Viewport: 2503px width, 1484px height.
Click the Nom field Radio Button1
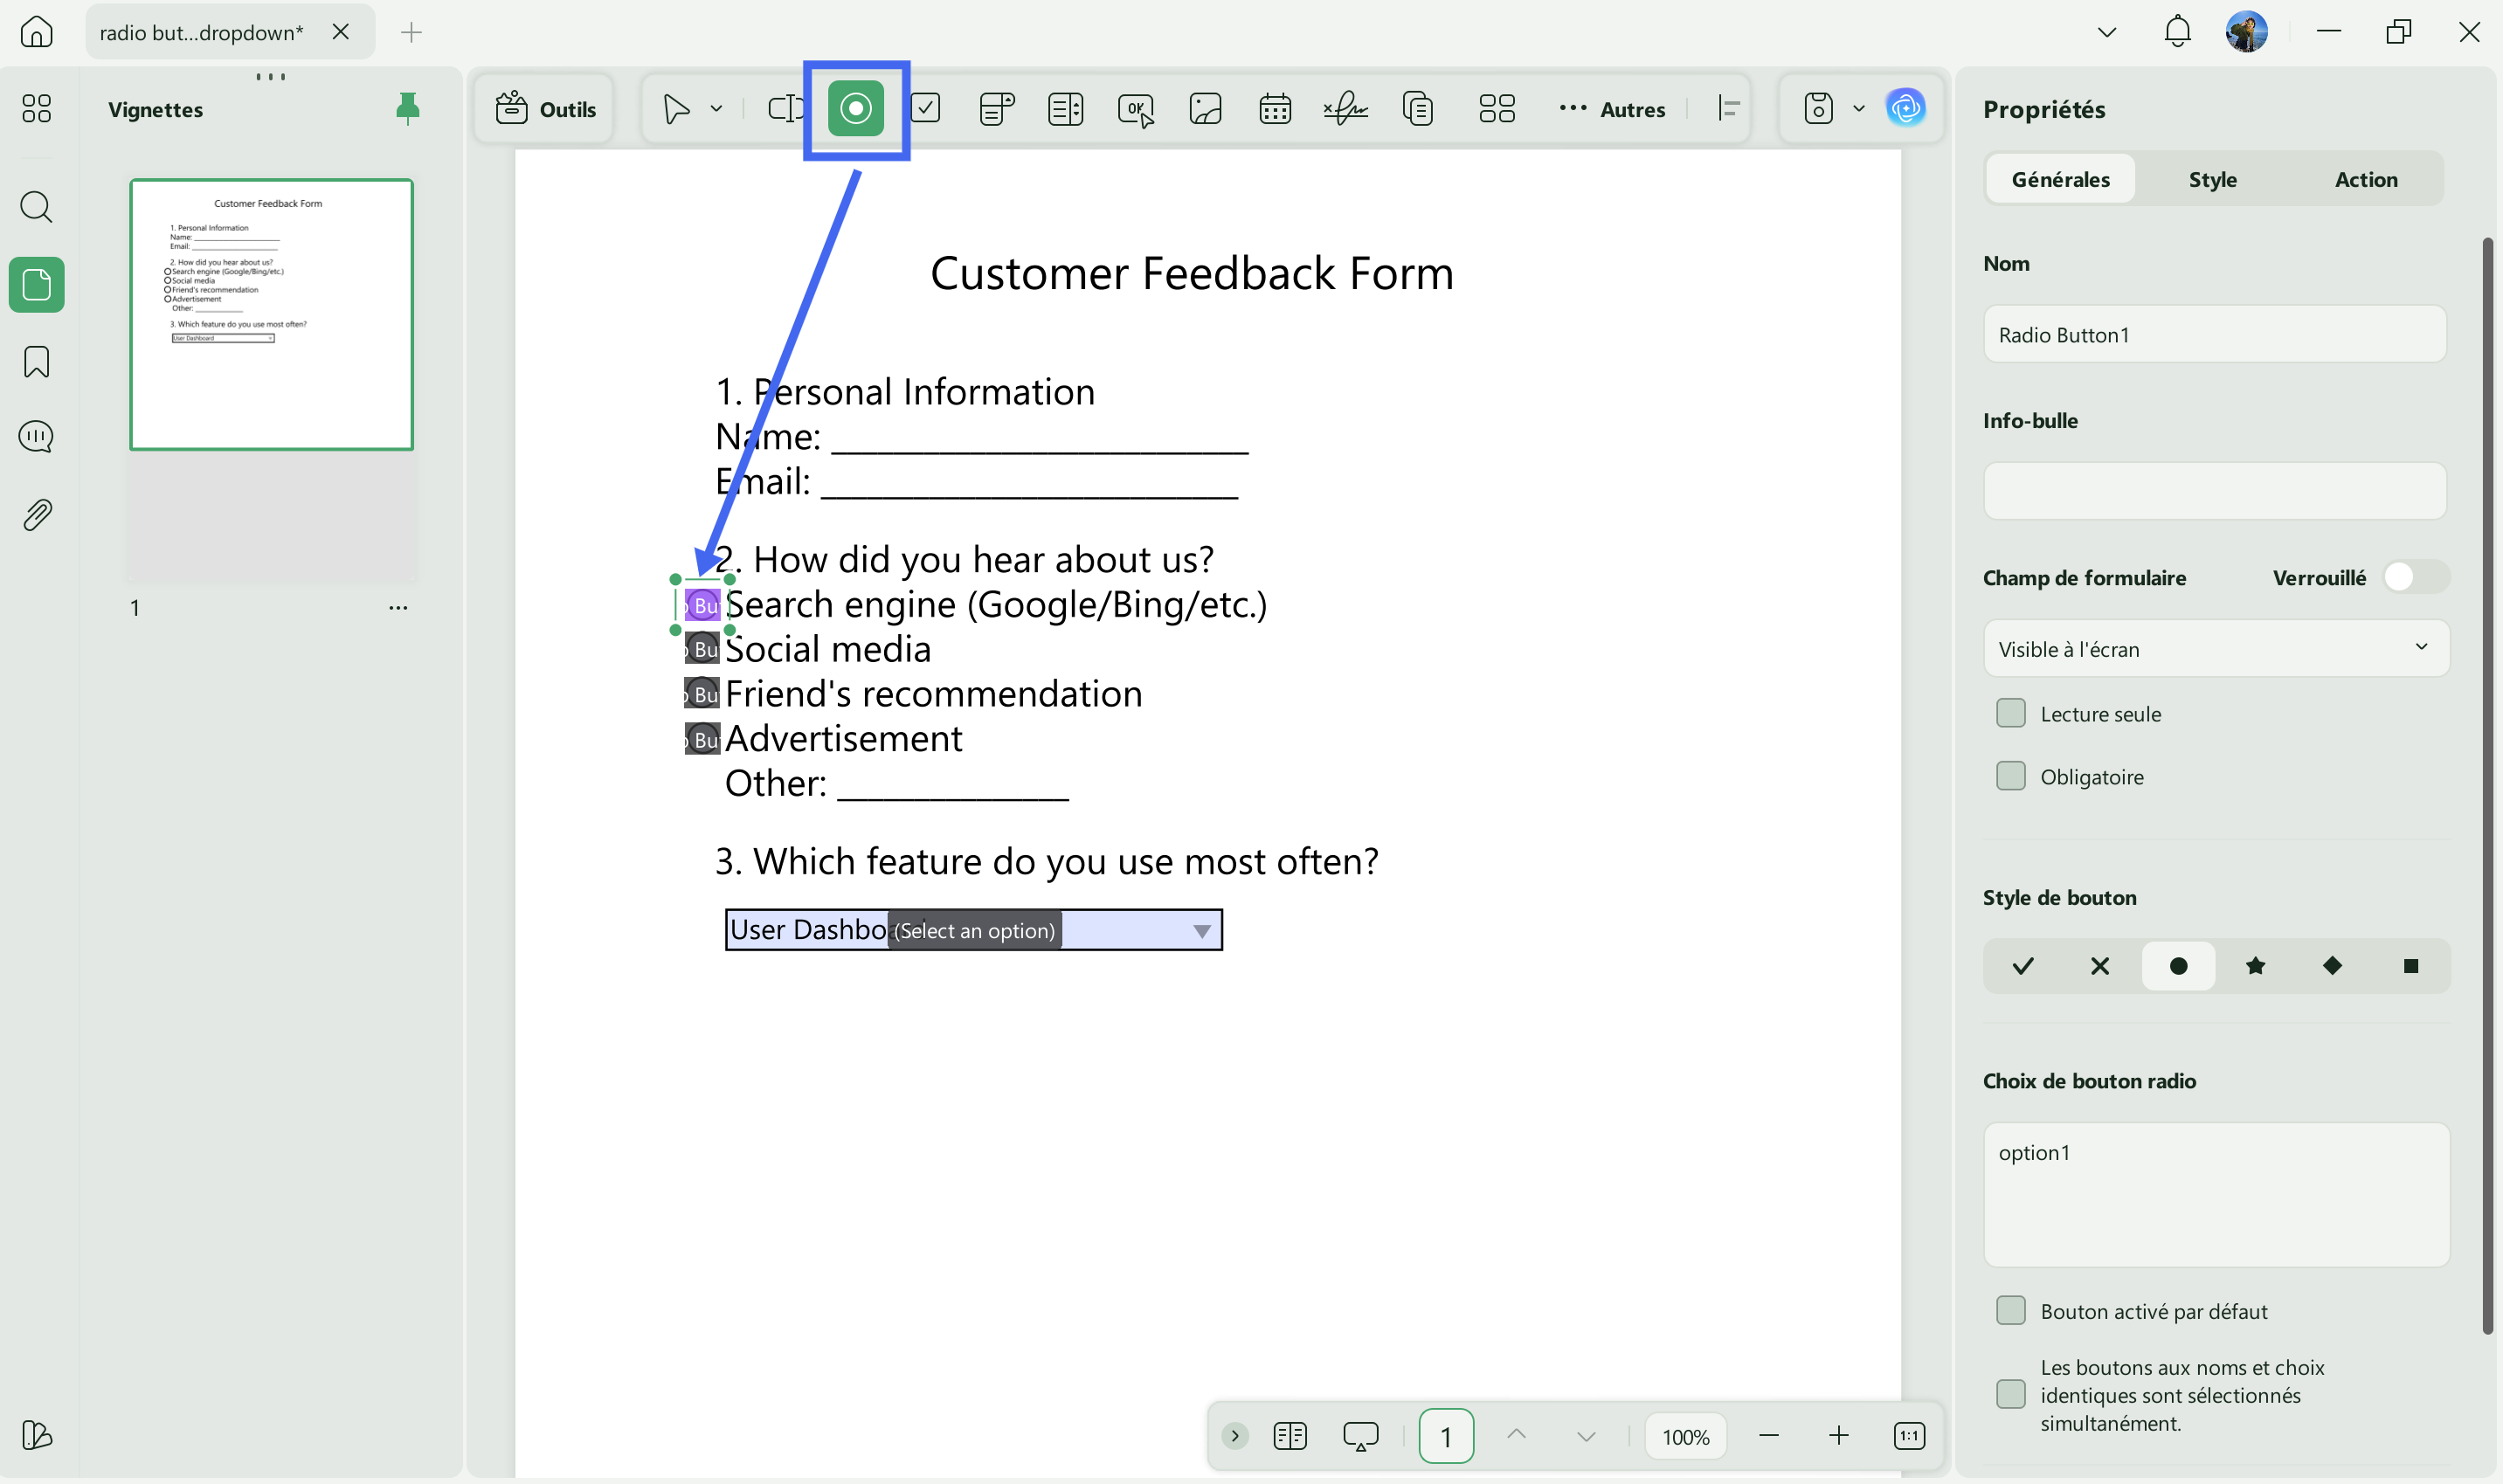click(x=2214, y=334)
